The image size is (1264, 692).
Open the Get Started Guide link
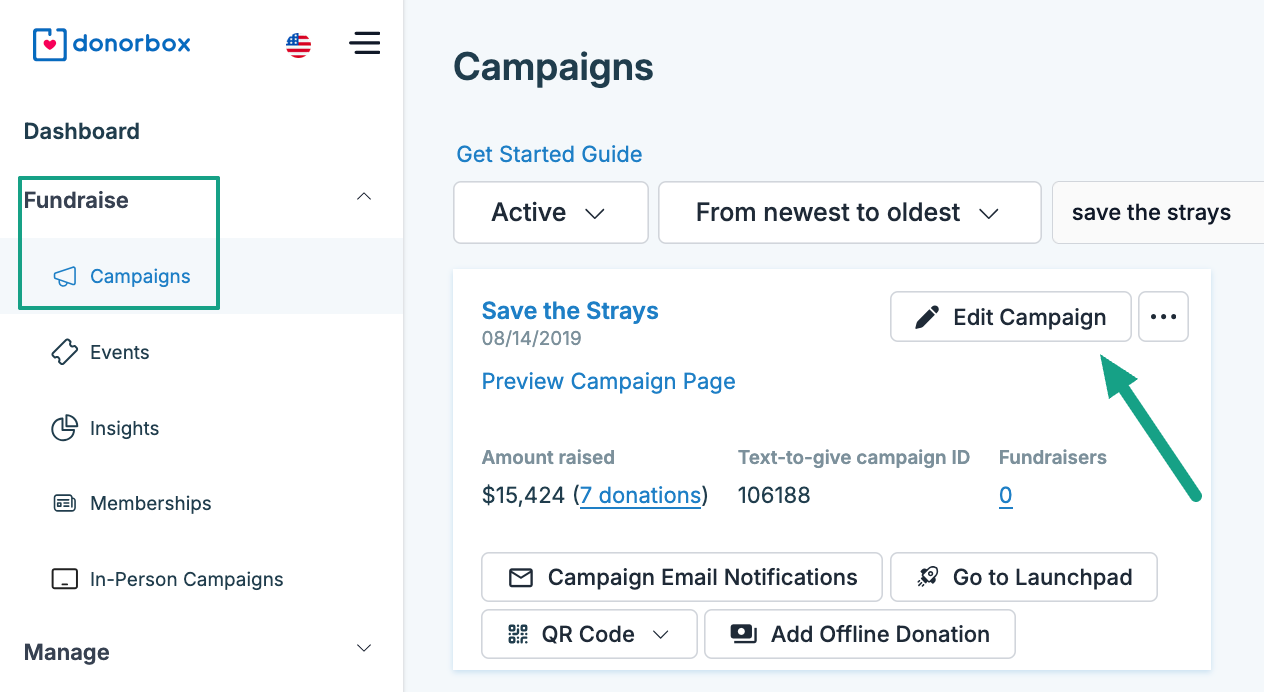click(x=549, y=154)
